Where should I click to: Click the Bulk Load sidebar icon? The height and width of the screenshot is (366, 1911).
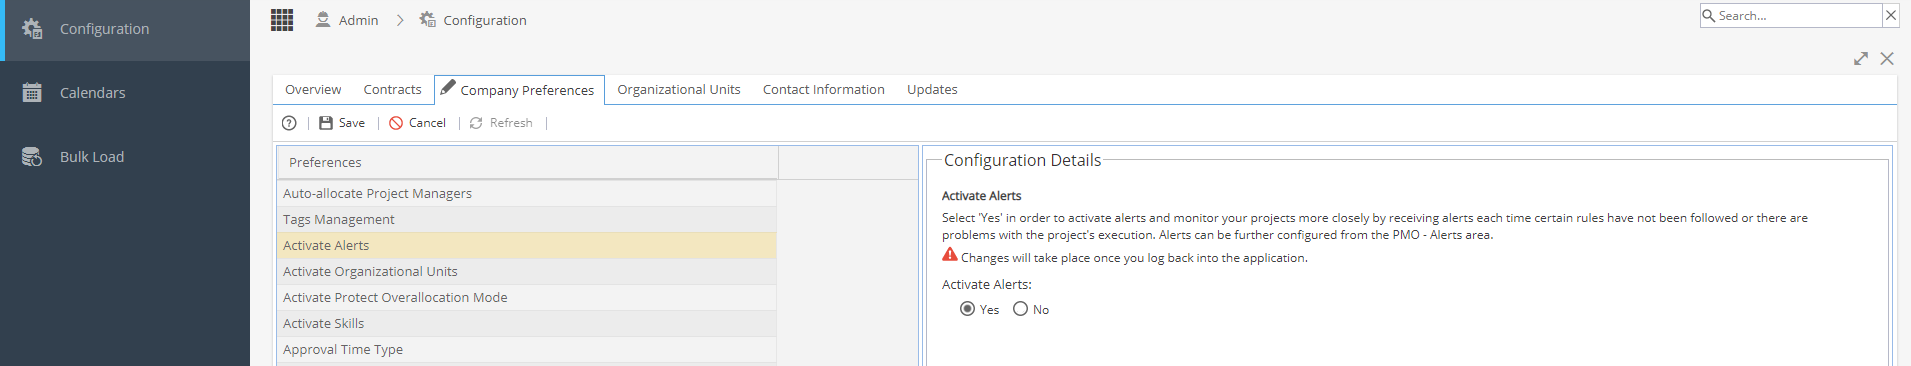click(x=32, y=157)
